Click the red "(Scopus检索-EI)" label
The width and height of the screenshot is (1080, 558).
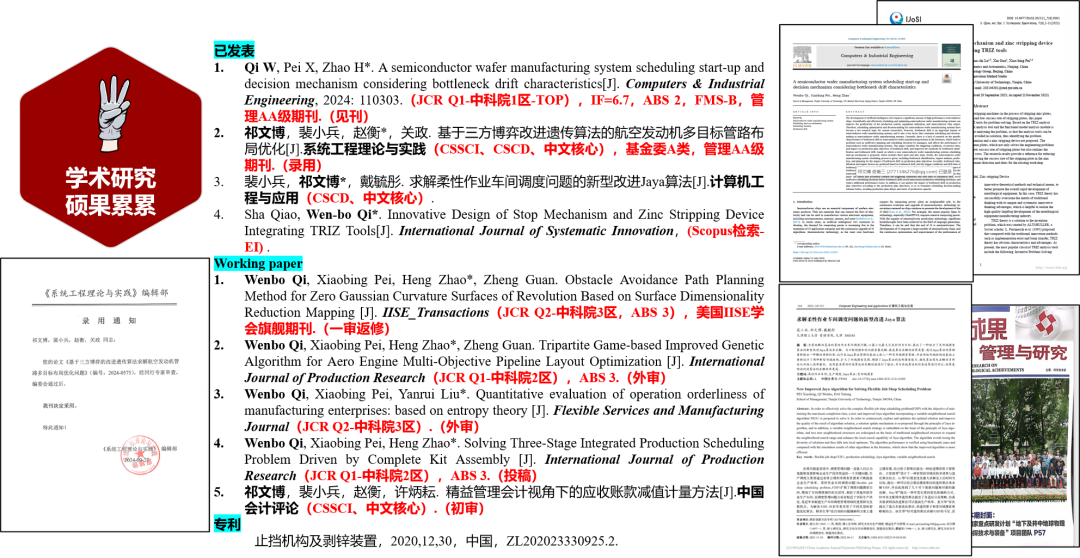(504, 238)
